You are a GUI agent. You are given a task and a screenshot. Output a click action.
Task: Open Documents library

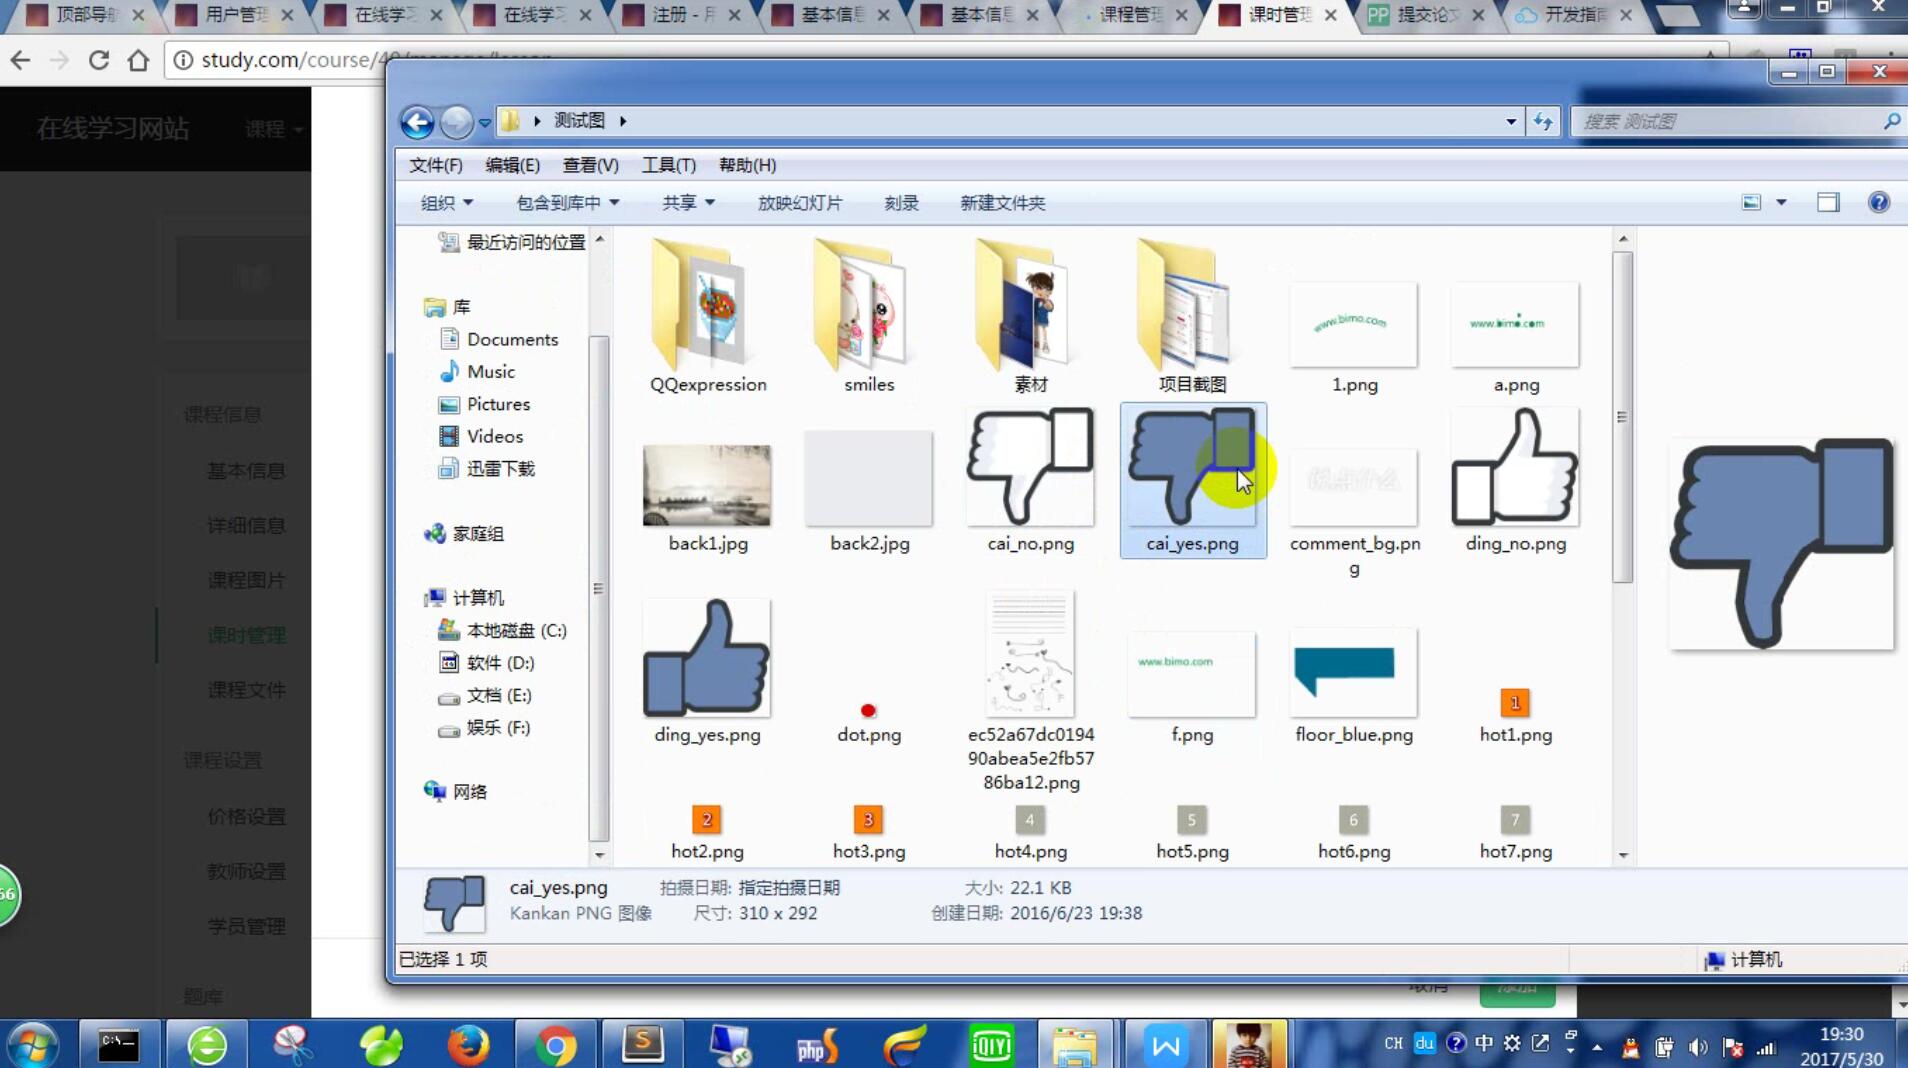[498, 339]
